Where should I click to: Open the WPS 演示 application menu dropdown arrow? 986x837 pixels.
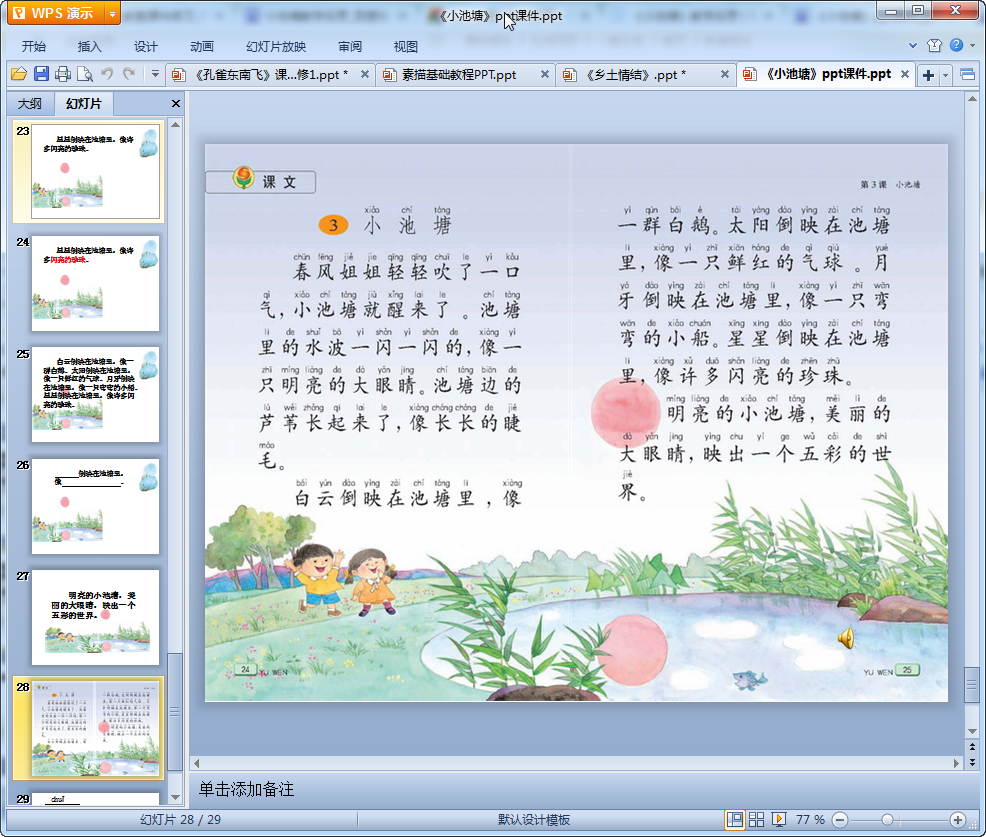(x=112, y=13)
